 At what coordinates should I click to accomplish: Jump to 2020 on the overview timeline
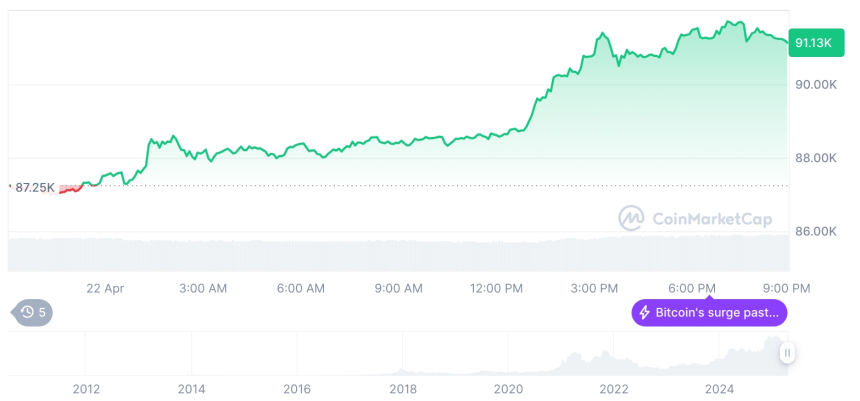(x=508, y=389)
